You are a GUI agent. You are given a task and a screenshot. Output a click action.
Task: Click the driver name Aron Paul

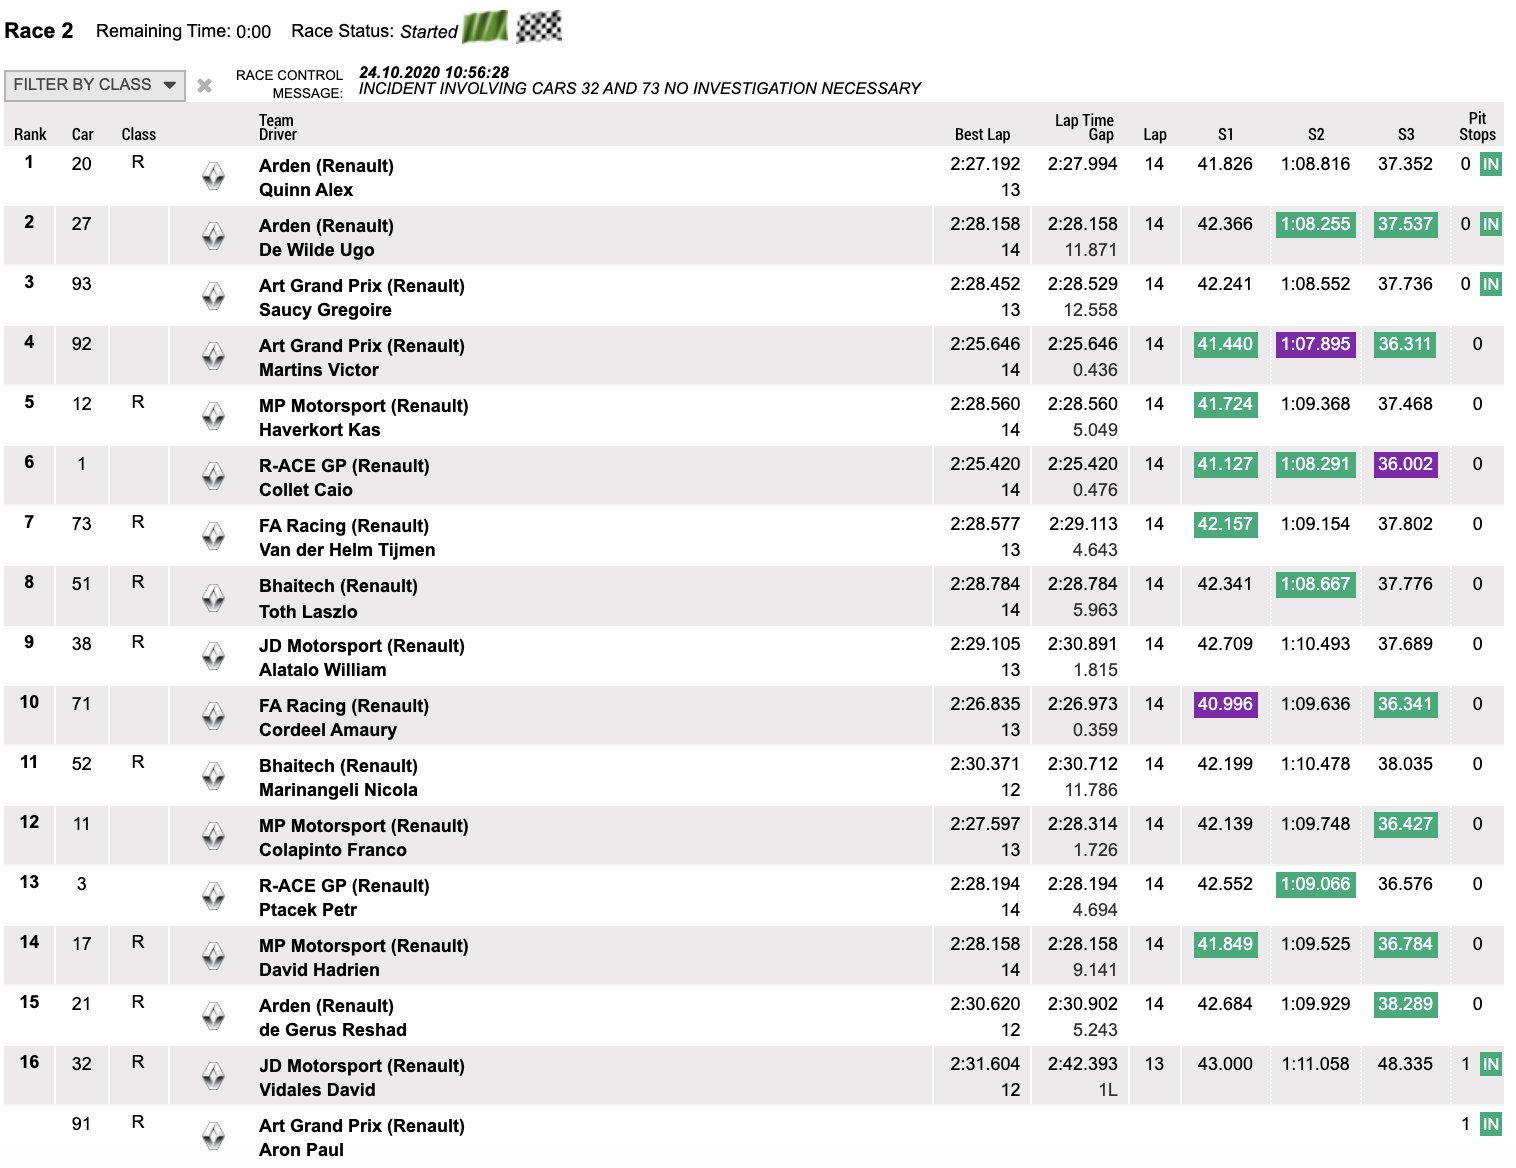pos(301,1150)
